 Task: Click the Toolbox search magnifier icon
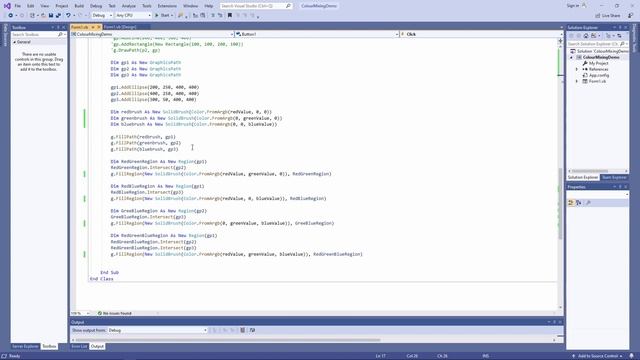60,35
